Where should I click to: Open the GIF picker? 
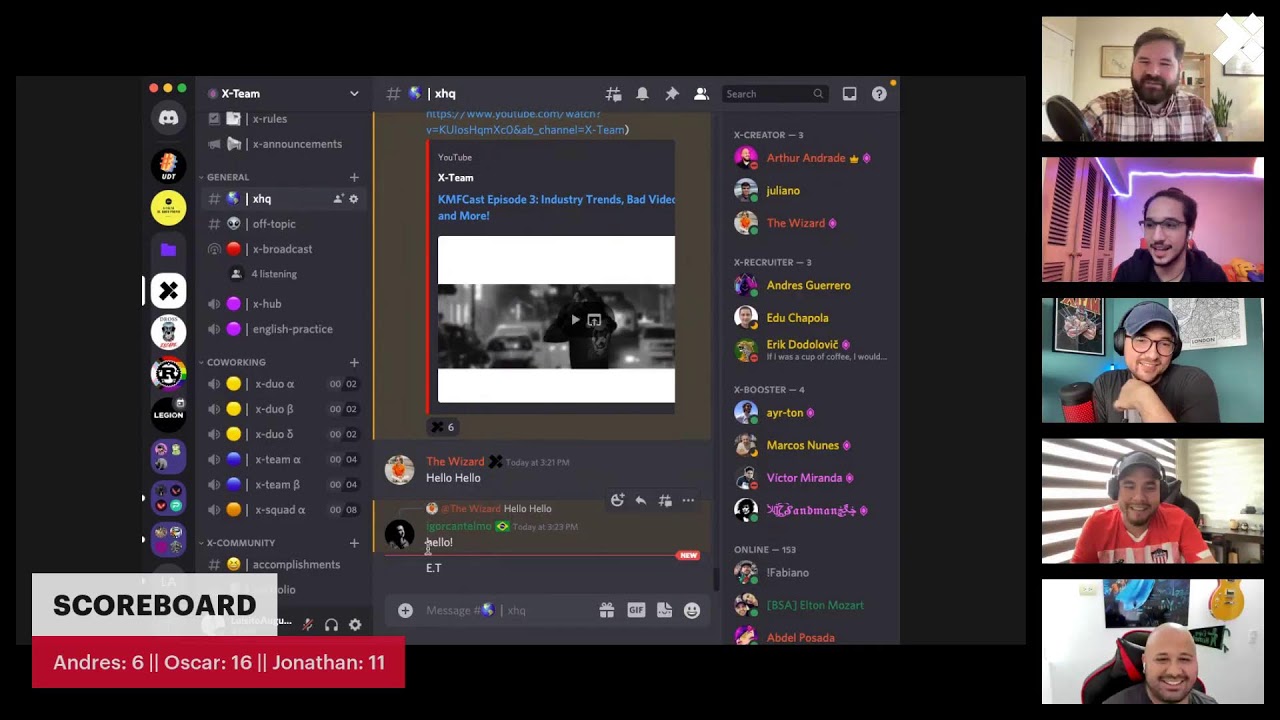click(636, 610)
